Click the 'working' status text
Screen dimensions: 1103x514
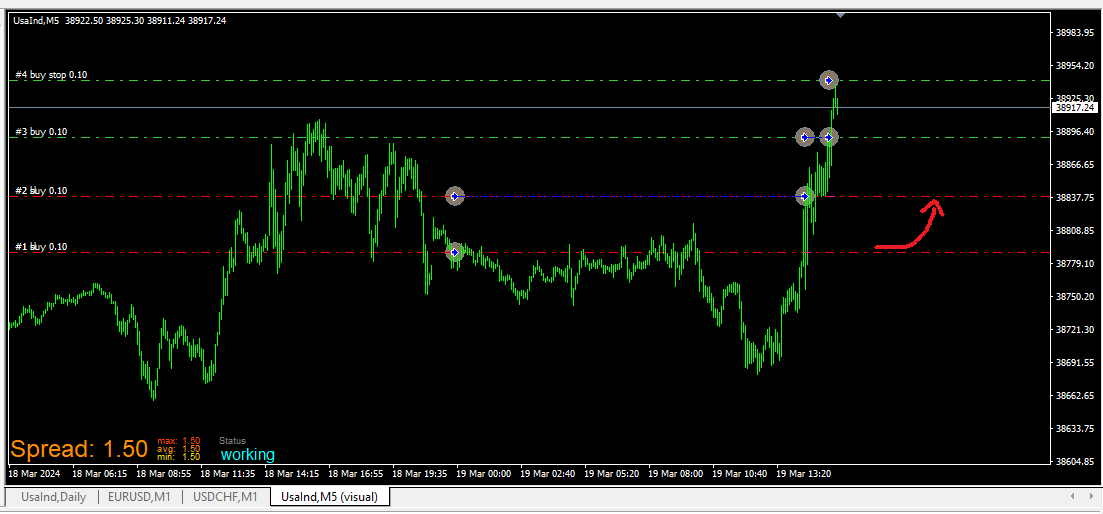(248, 454)
